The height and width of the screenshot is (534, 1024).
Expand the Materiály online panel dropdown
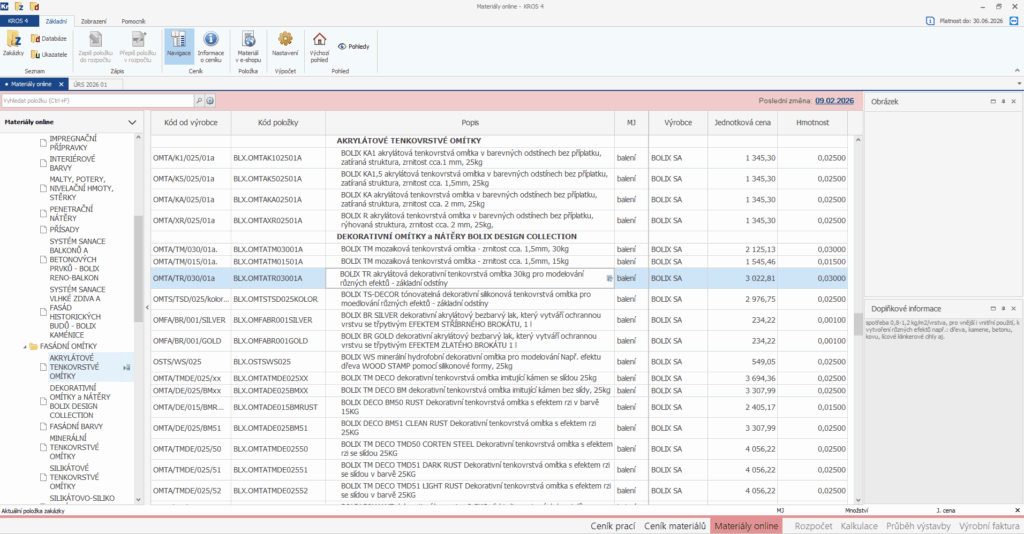click(132, 122)
